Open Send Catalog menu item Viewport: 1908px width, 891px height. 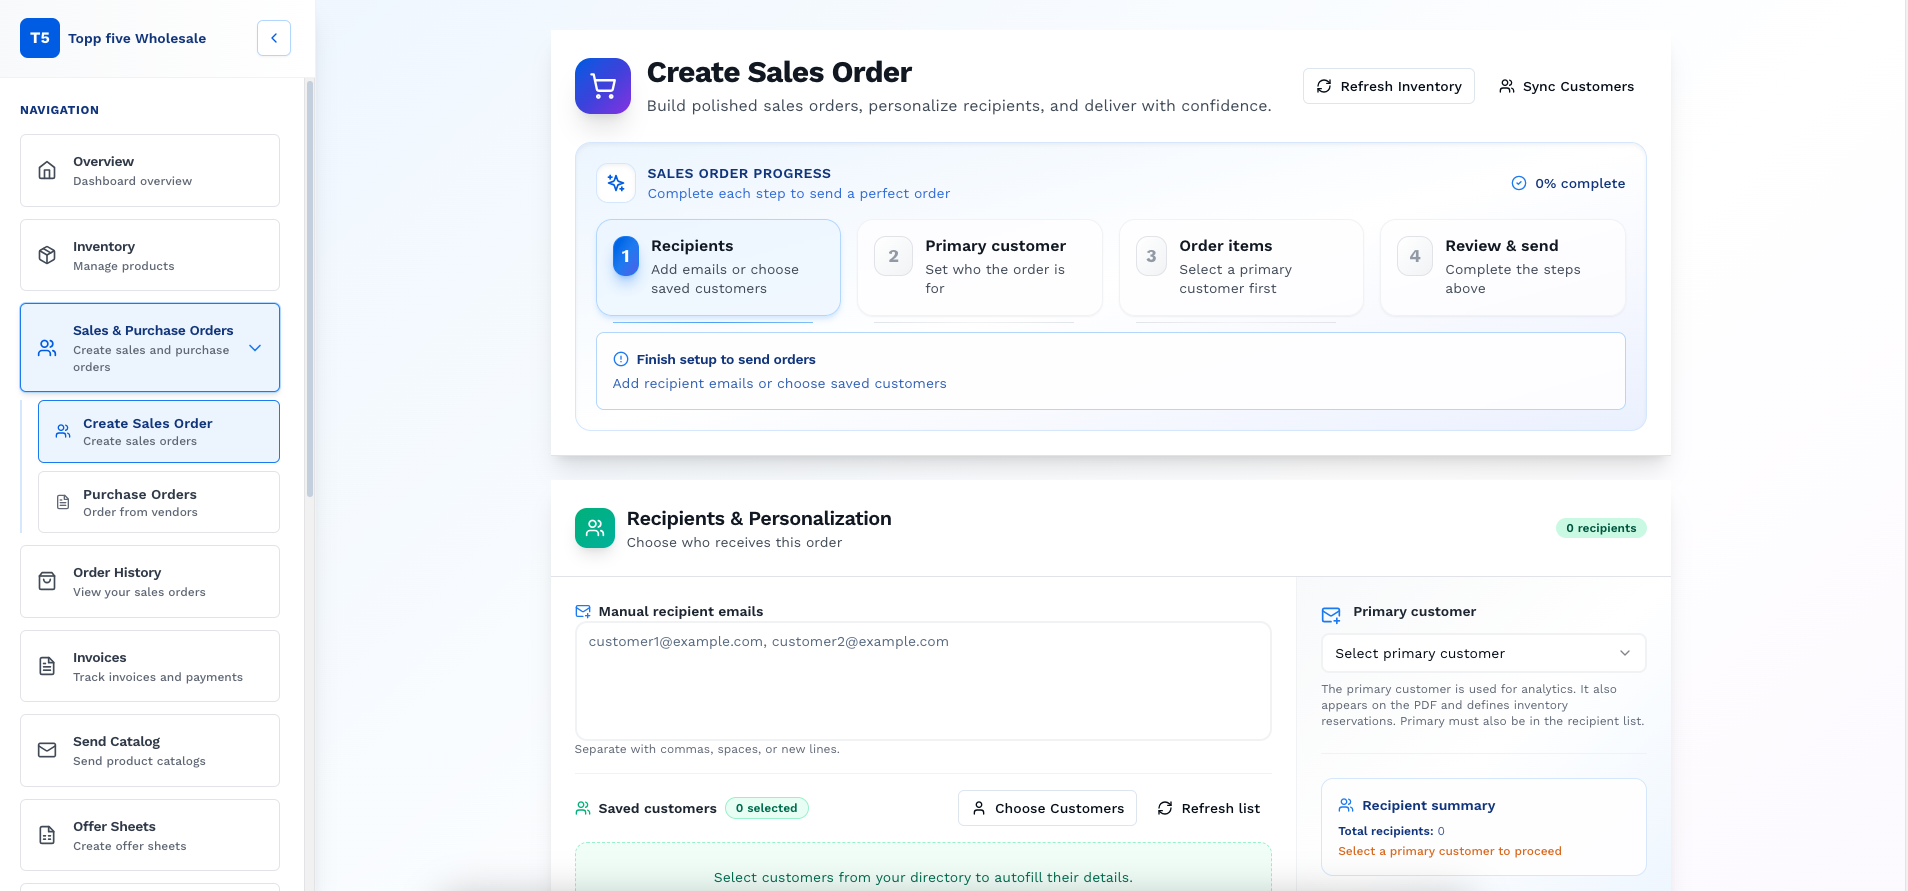(150, 750)
